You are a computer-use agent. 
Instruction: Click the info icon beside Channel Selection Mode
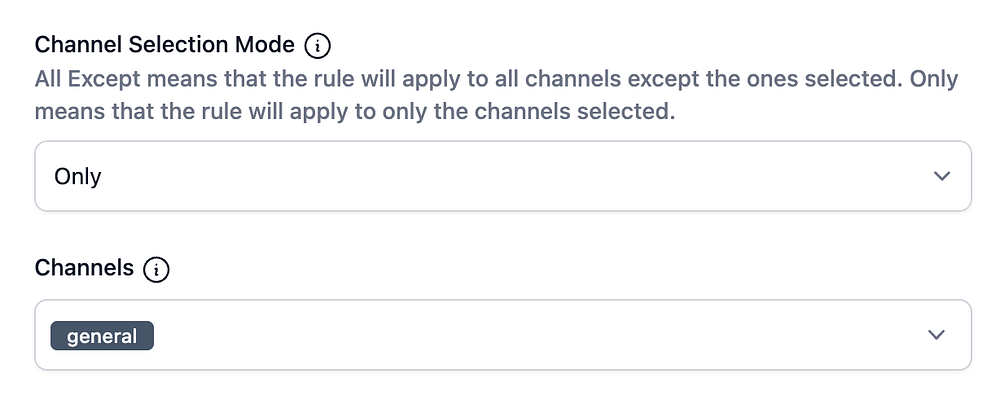[x=318, y=45]
